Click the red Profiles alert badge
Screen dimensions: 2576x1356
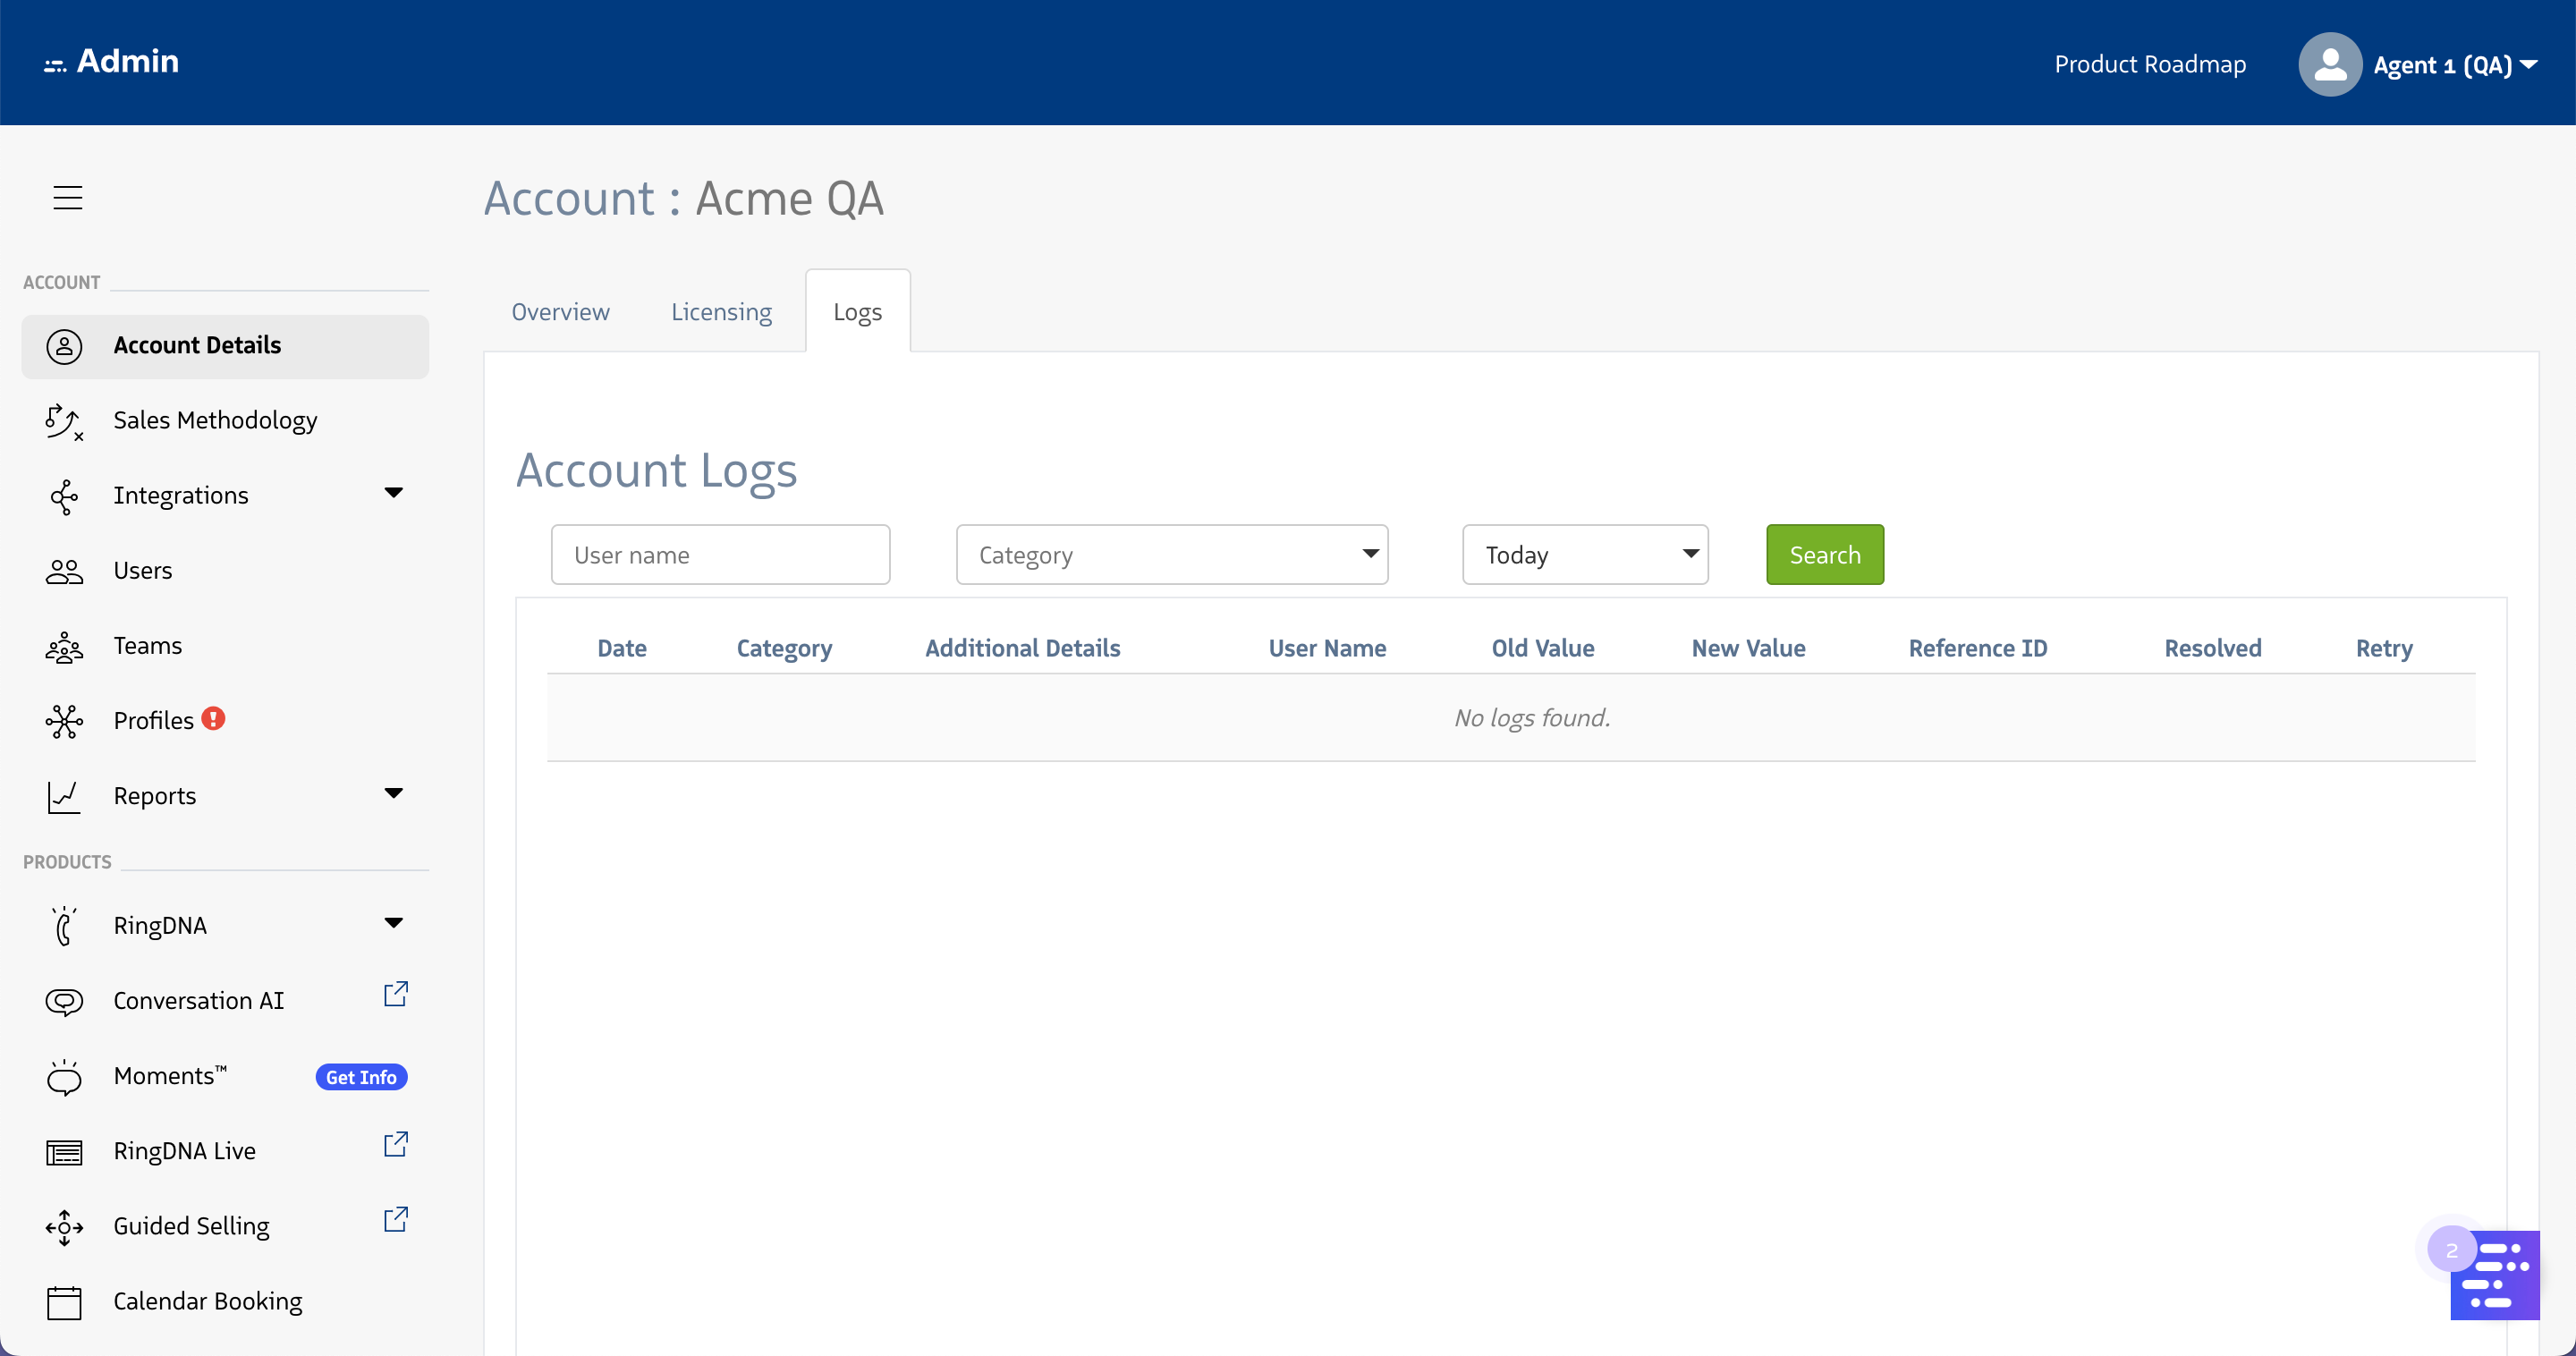(x=213, y=719)
